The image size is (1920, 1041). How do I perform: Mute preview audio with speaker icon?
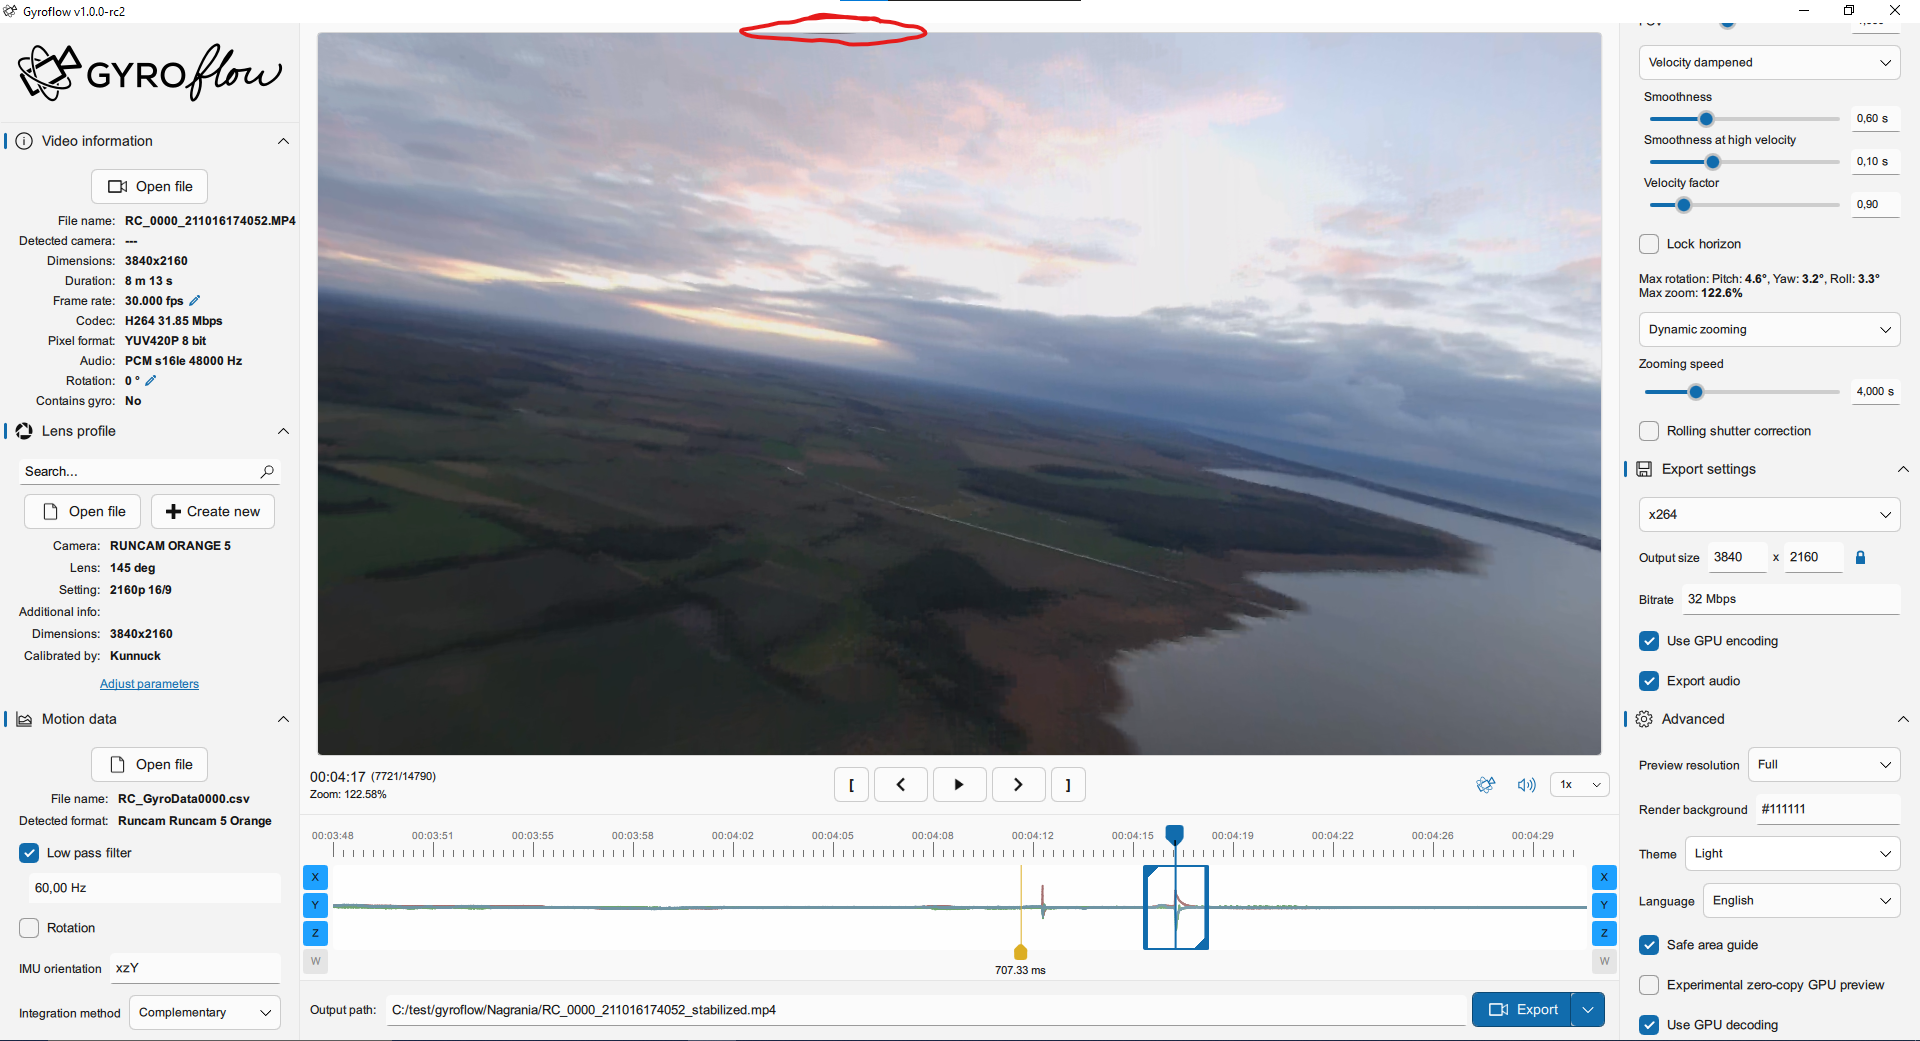point(1526,784)
